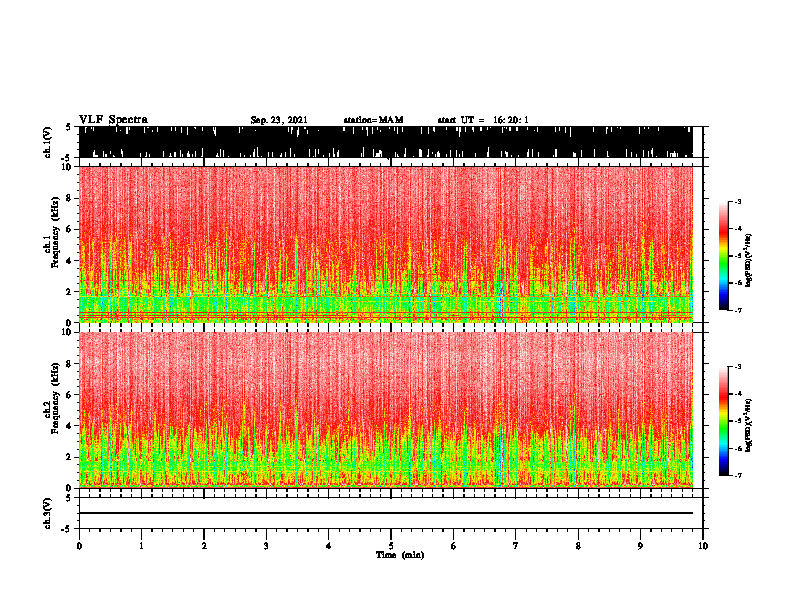Select the "start UT = 16:20:1" header text
Image resolution: width=792 pixels, height=612 pixels.
click(x=483, y=120)
